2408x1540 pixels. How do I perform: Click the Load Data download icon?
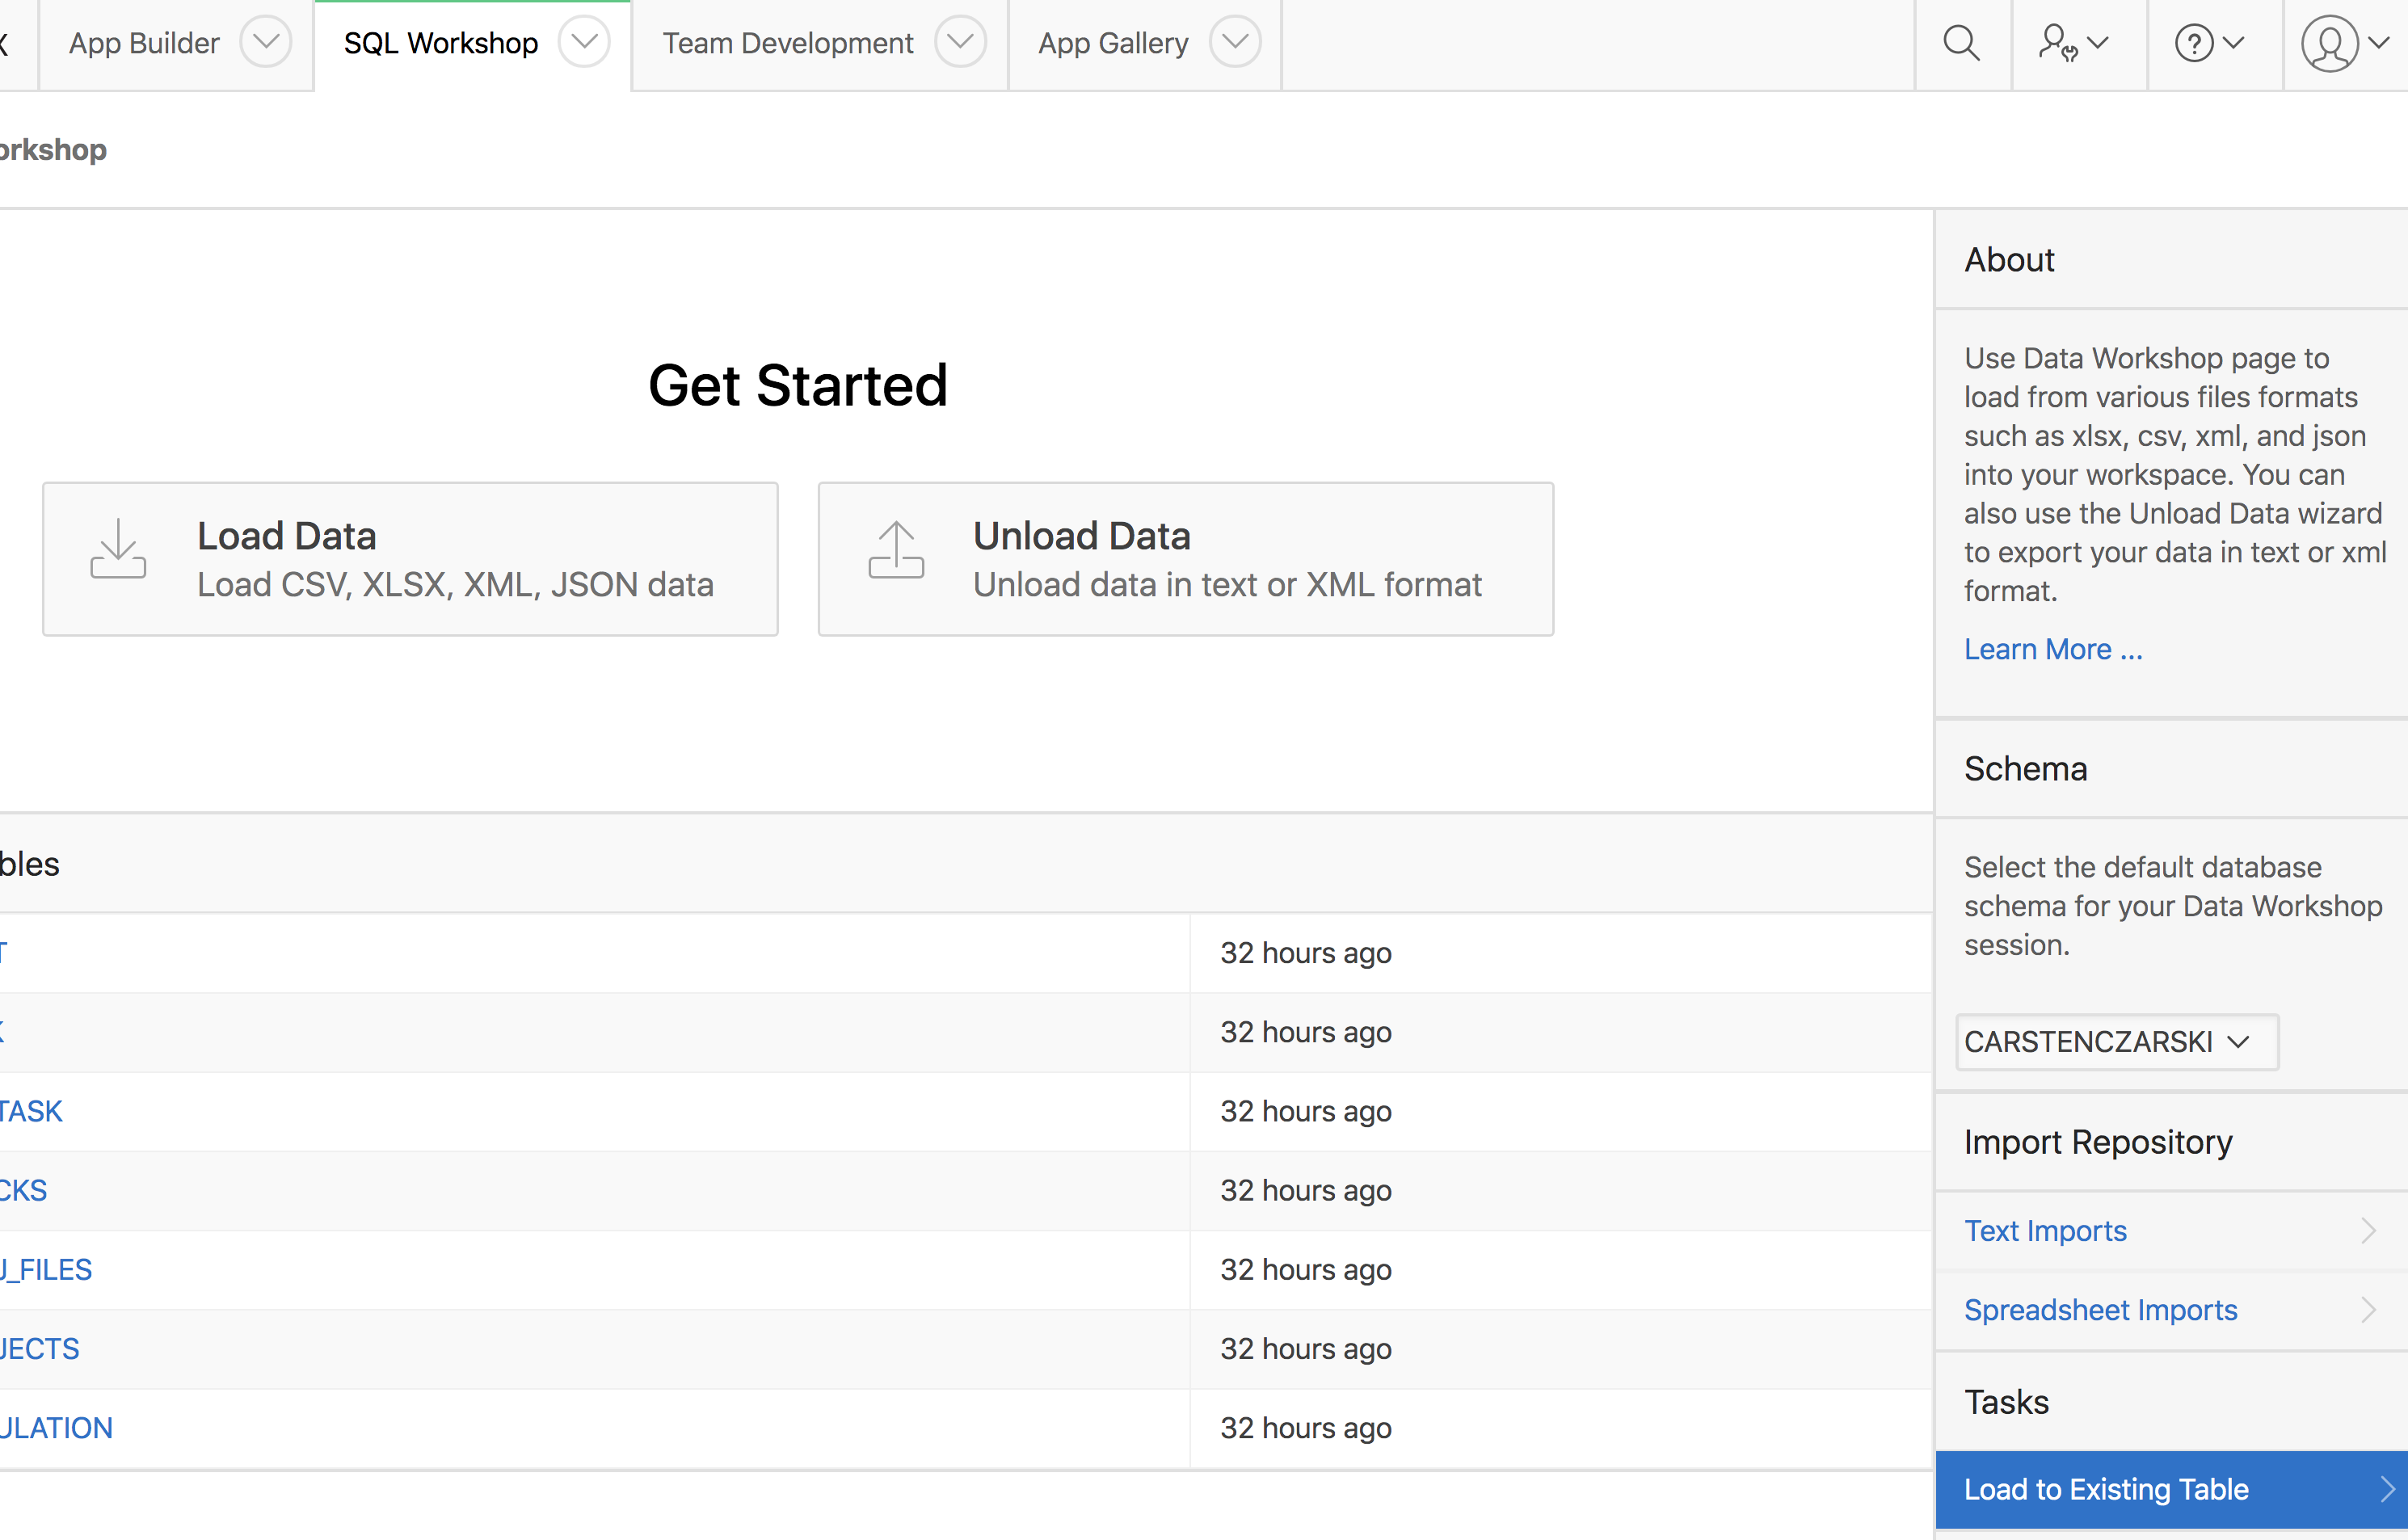(118, 549)
